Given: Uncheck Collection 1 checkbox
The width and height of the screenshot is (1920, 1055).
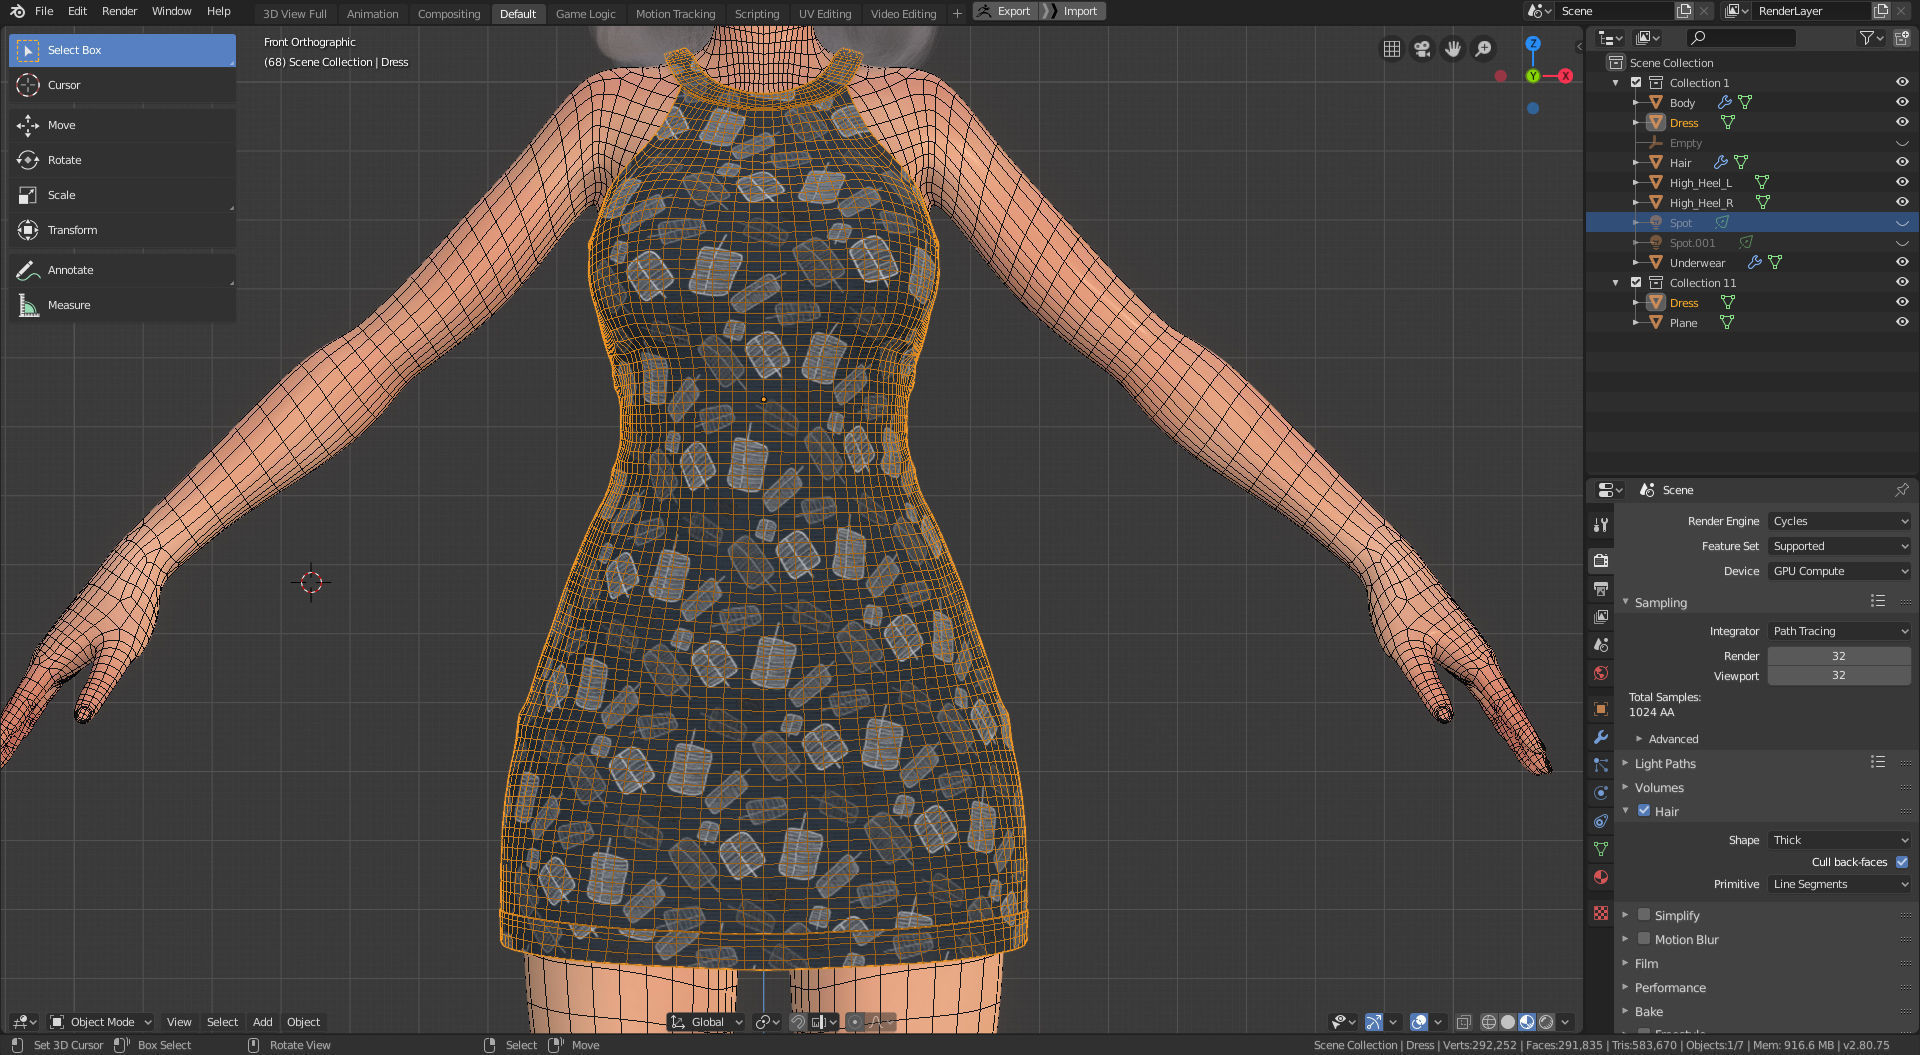Looking at the screenshot, I should coord(1636,82).
